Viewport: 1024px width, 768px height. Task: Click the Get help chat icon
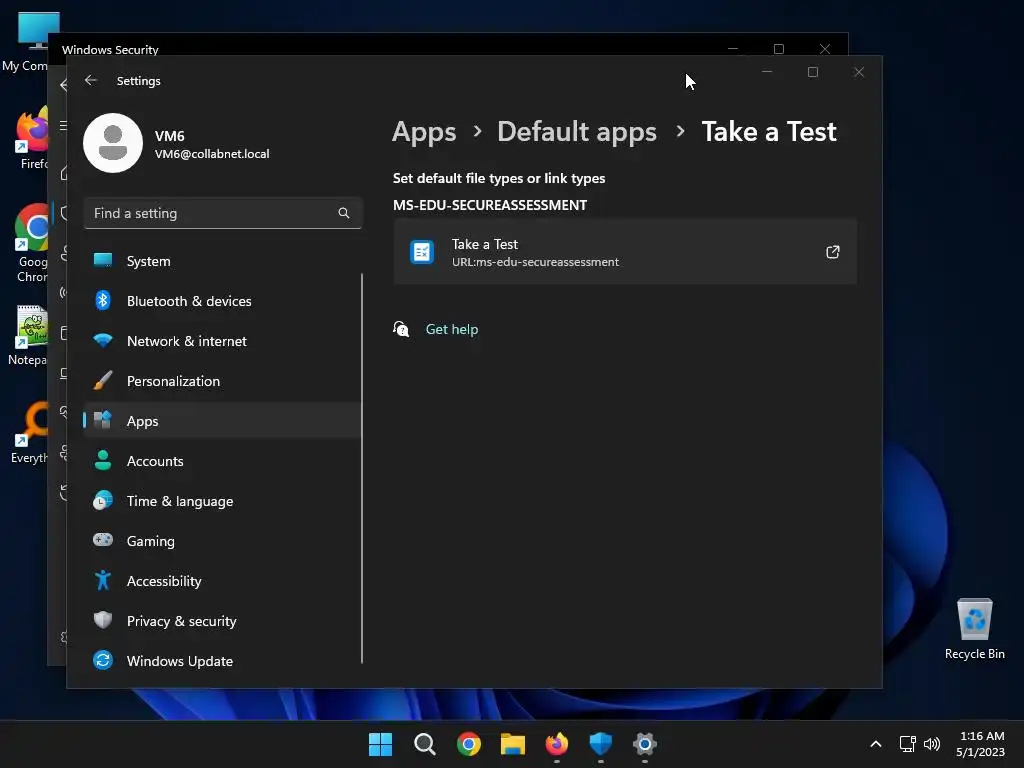401,328
